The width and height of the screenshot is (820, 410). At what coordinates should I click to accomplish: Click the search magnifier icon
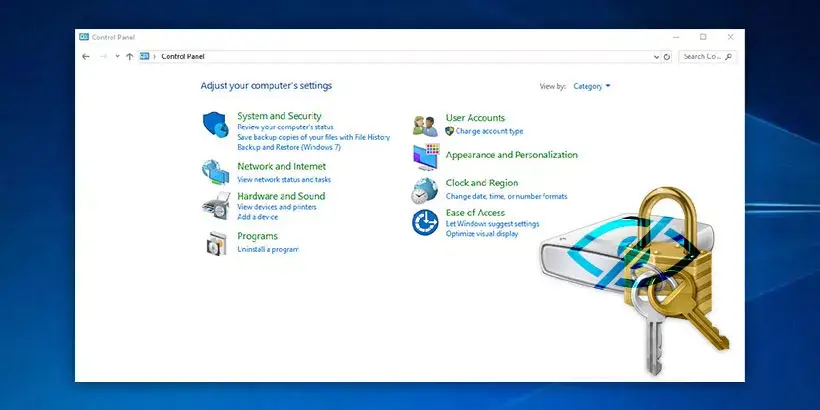[x=728, y=56]
